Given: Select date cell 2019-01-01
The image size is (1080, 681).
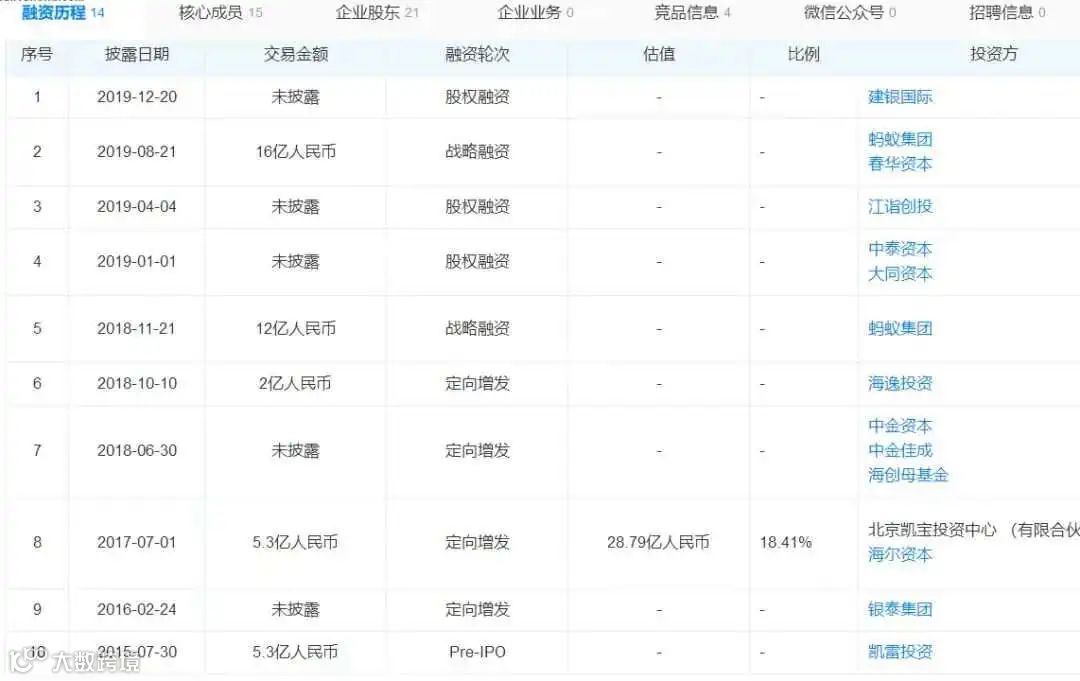Looking at the screenshot, I should [x=137, y=262].
